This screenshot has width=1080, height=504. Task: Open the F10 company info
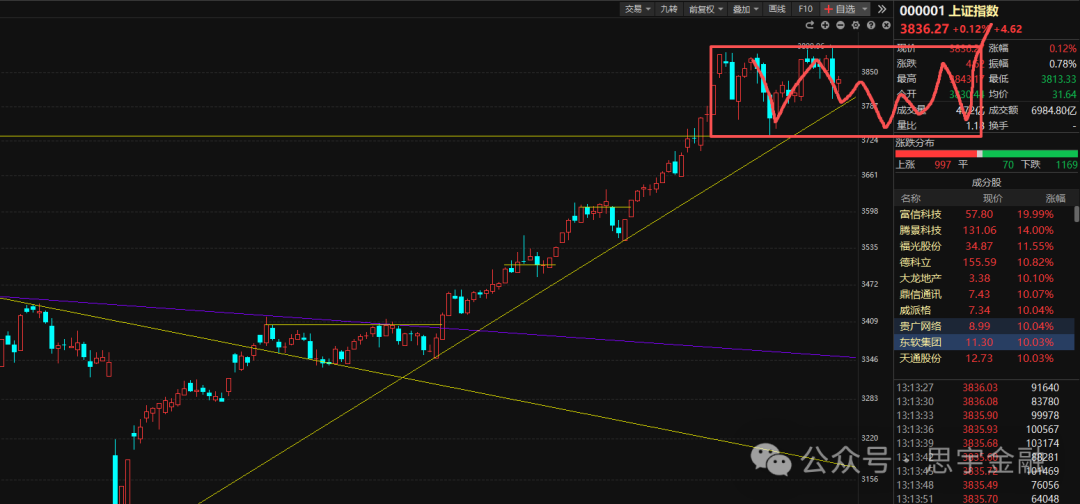(x=806, y=9)
